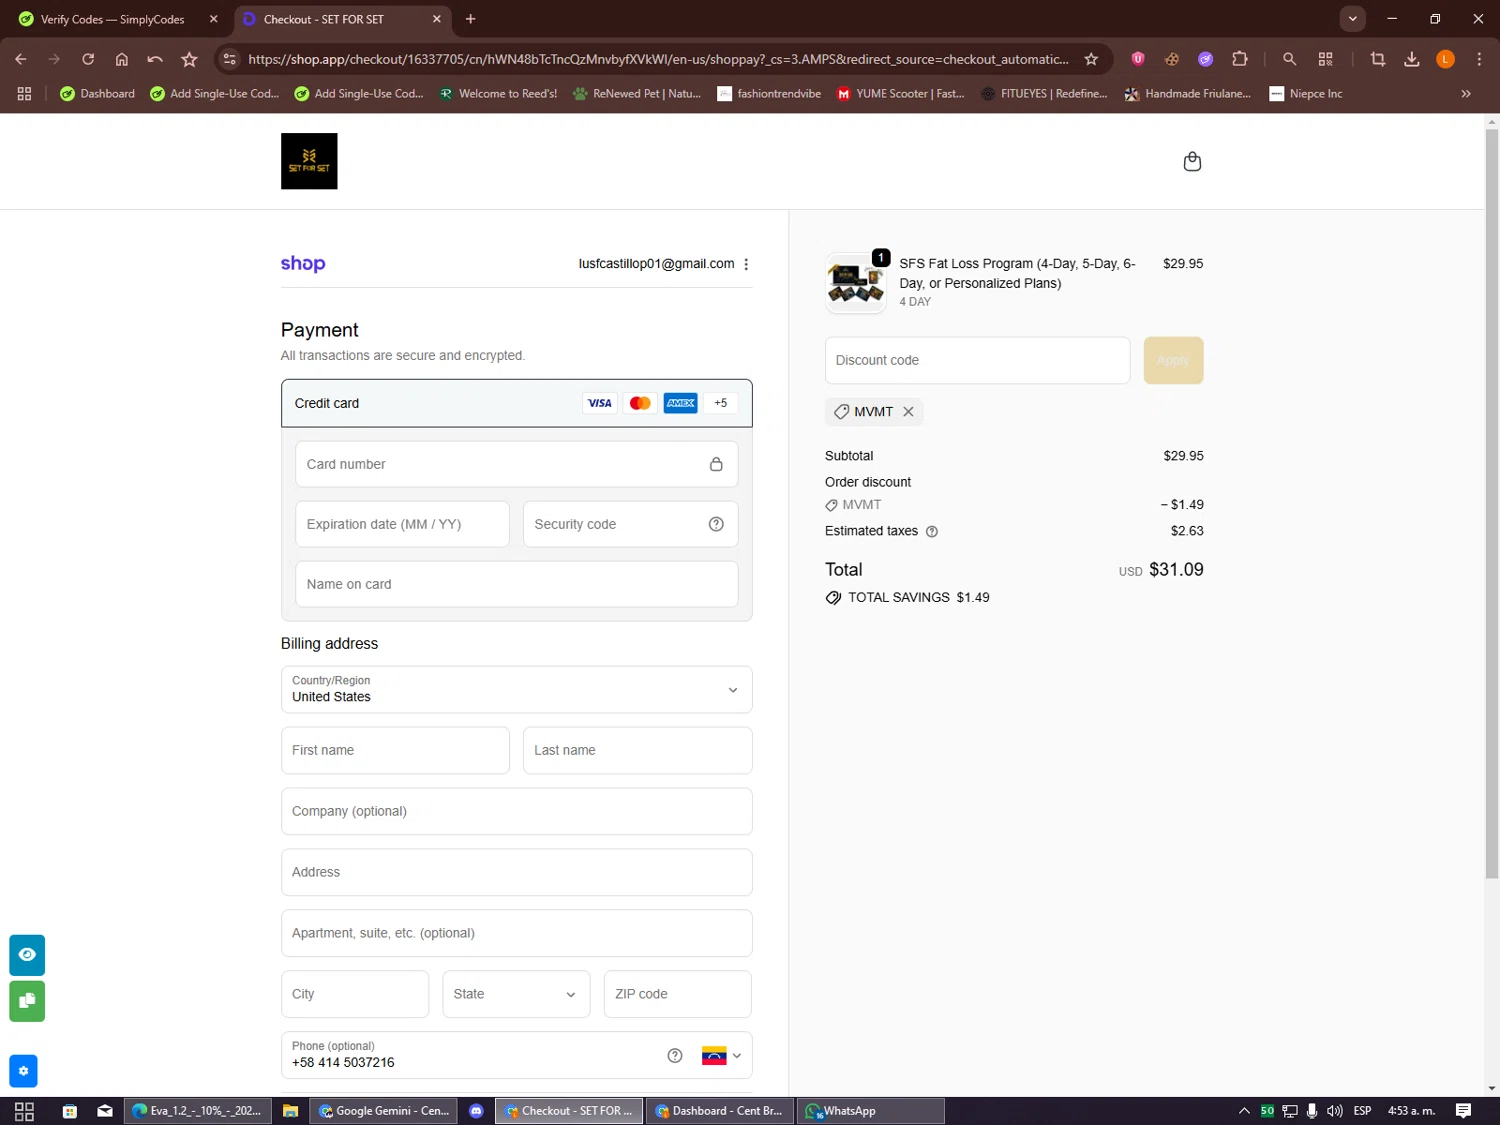Click the security code help icon

(716, 524)
